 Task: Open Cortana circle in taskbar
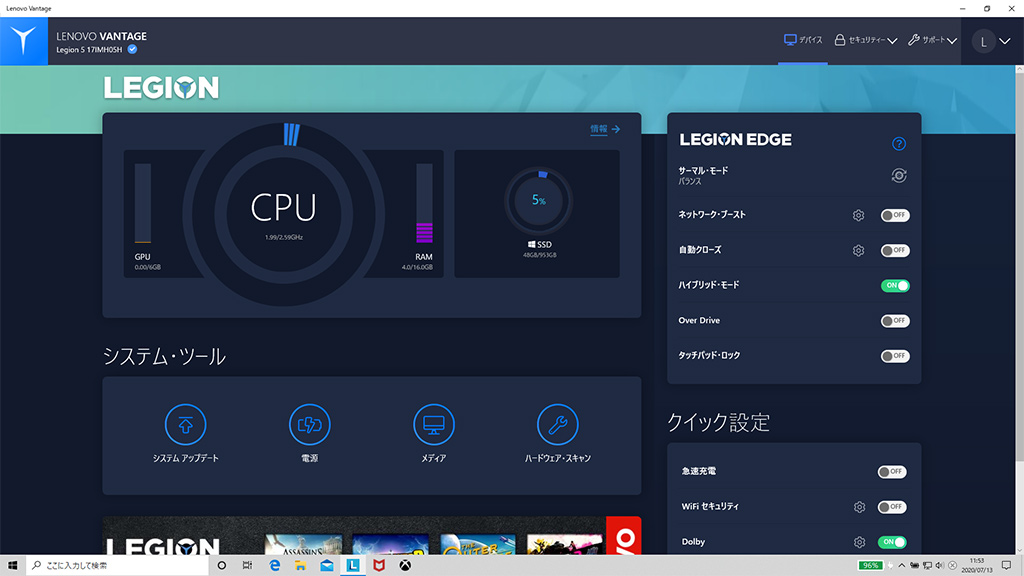221,566
